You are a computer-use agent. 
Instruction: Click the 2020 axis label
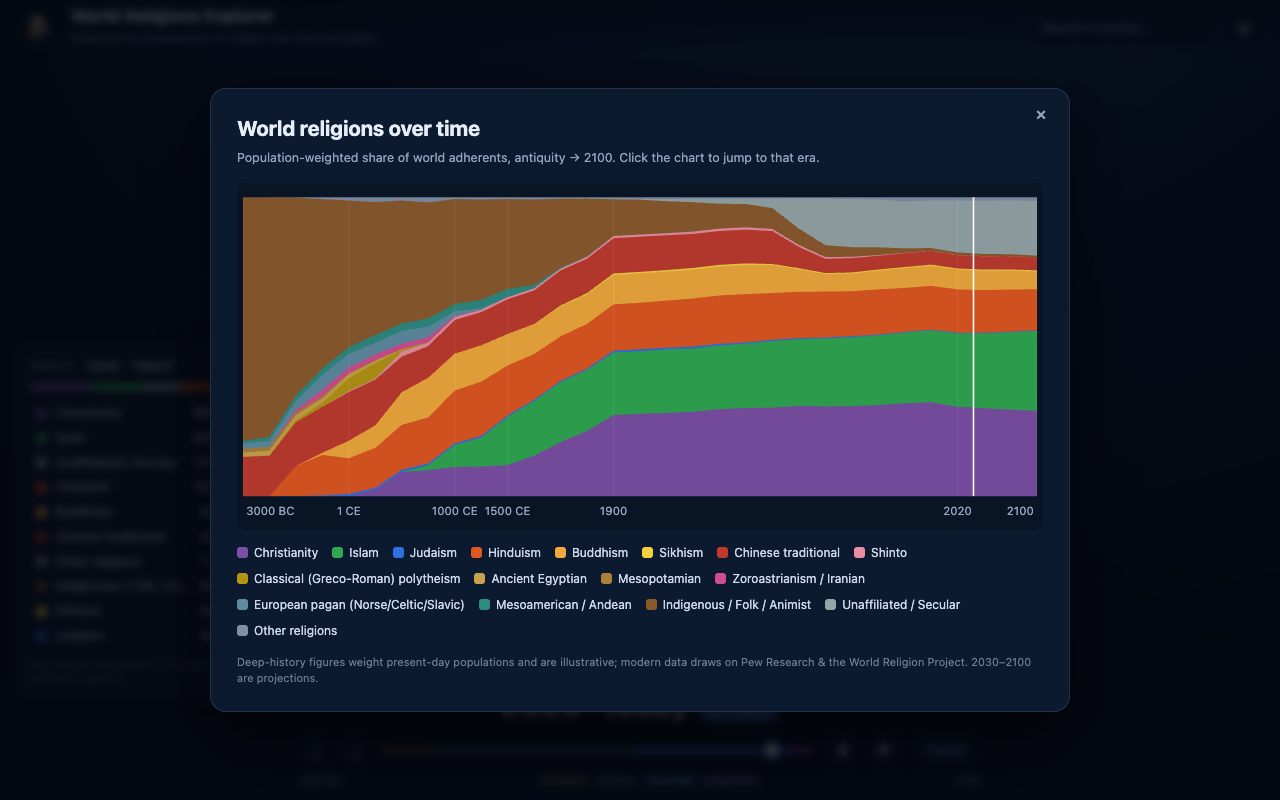958,511
